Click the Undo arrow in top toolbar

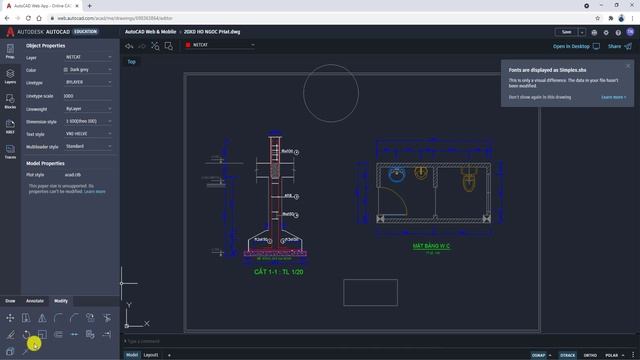pos(129,46)
